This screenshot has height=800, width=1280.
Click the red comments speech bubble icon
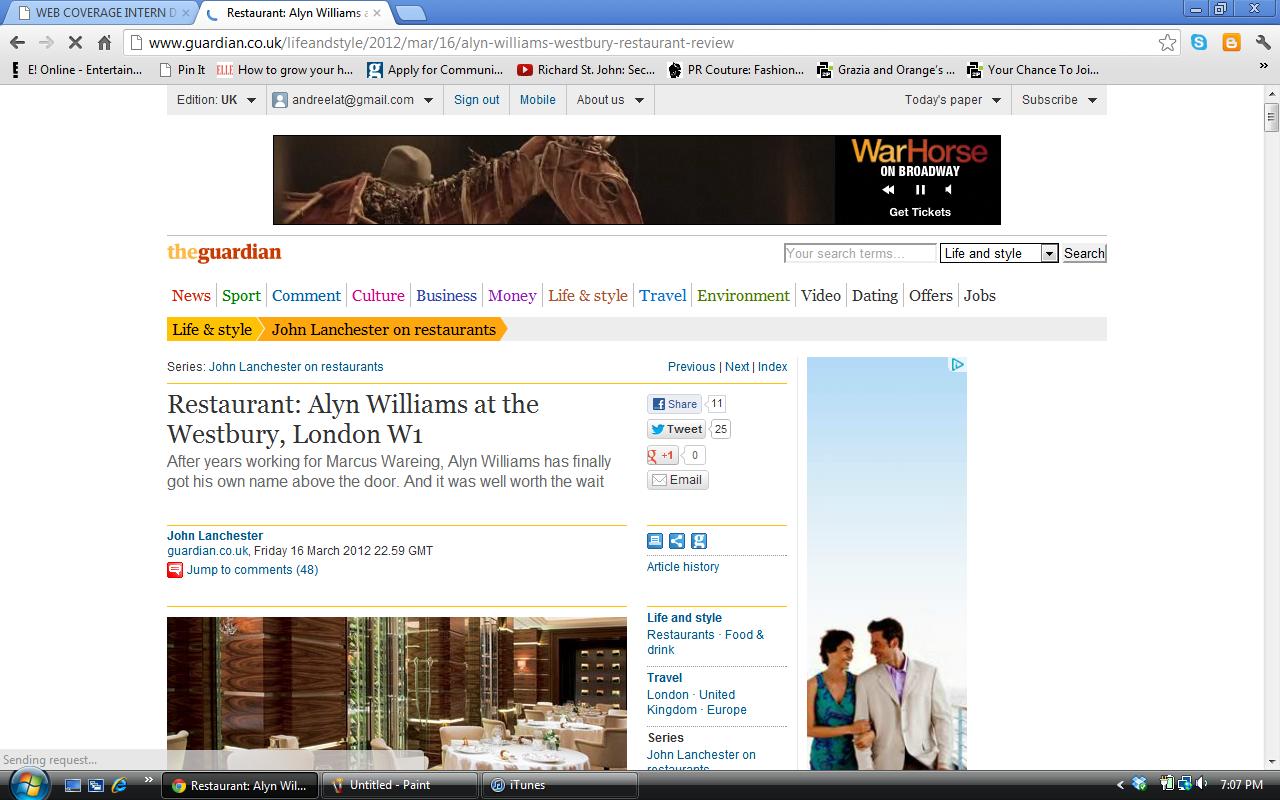pos(175,570)
